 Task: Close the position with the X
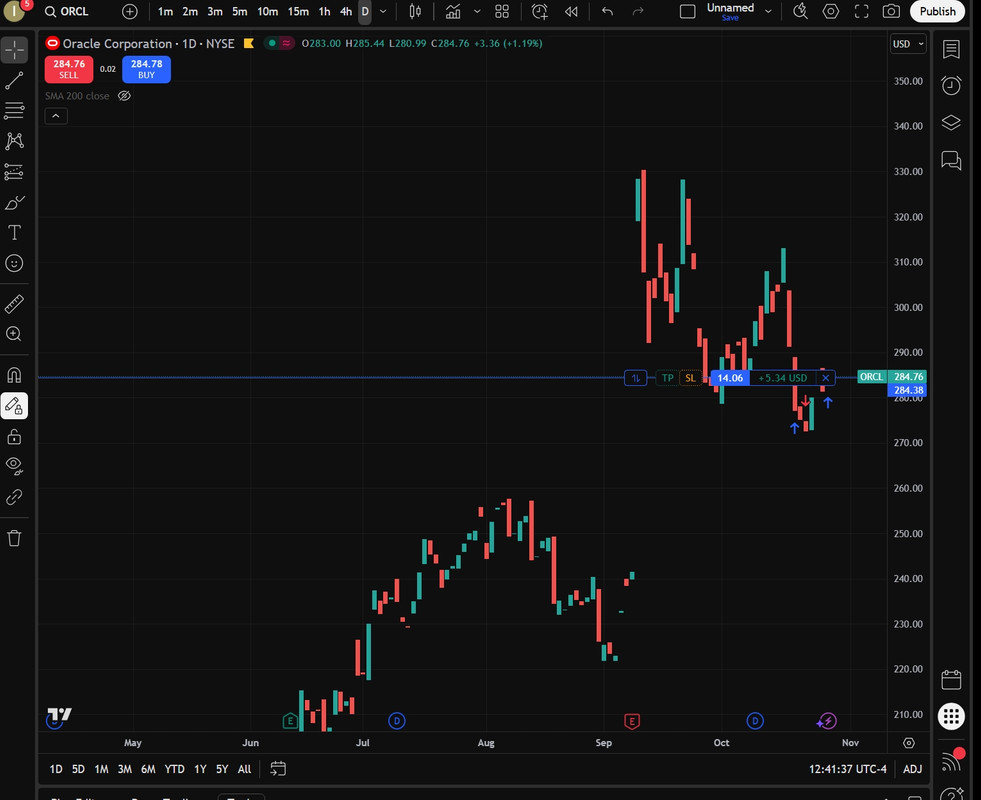826,378
